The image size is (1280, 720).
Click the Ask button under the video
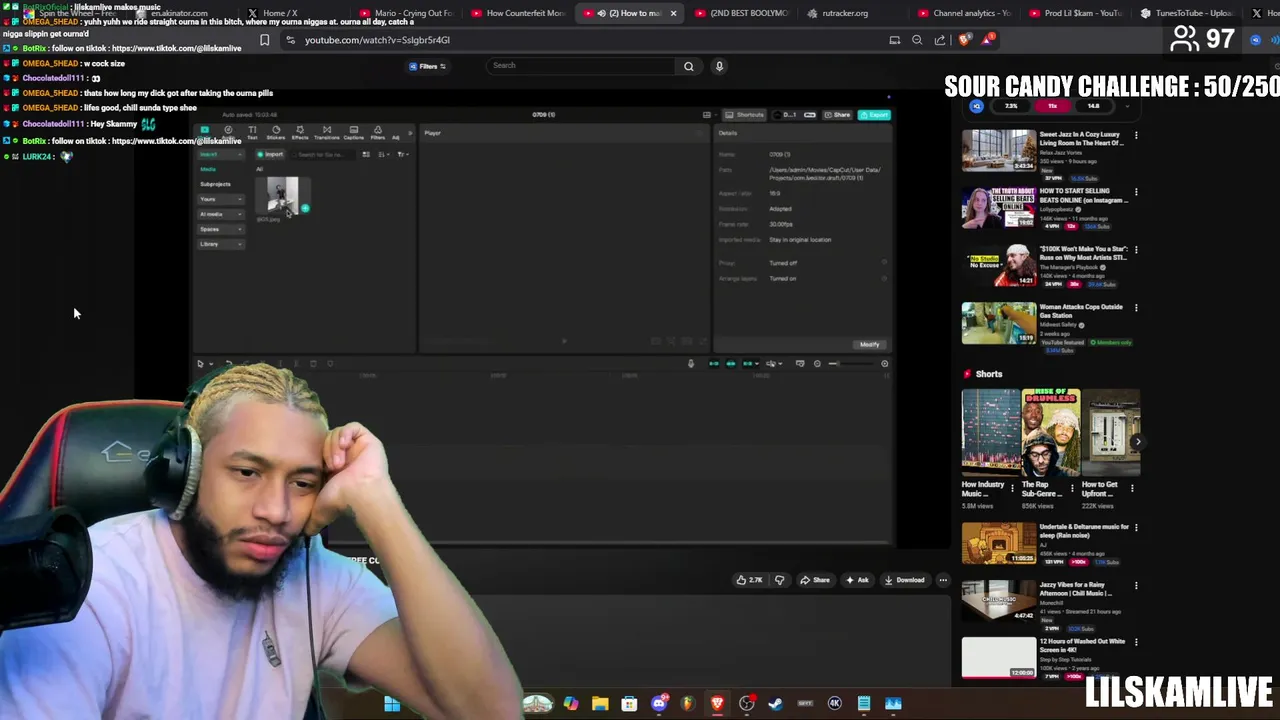[857, 580]
